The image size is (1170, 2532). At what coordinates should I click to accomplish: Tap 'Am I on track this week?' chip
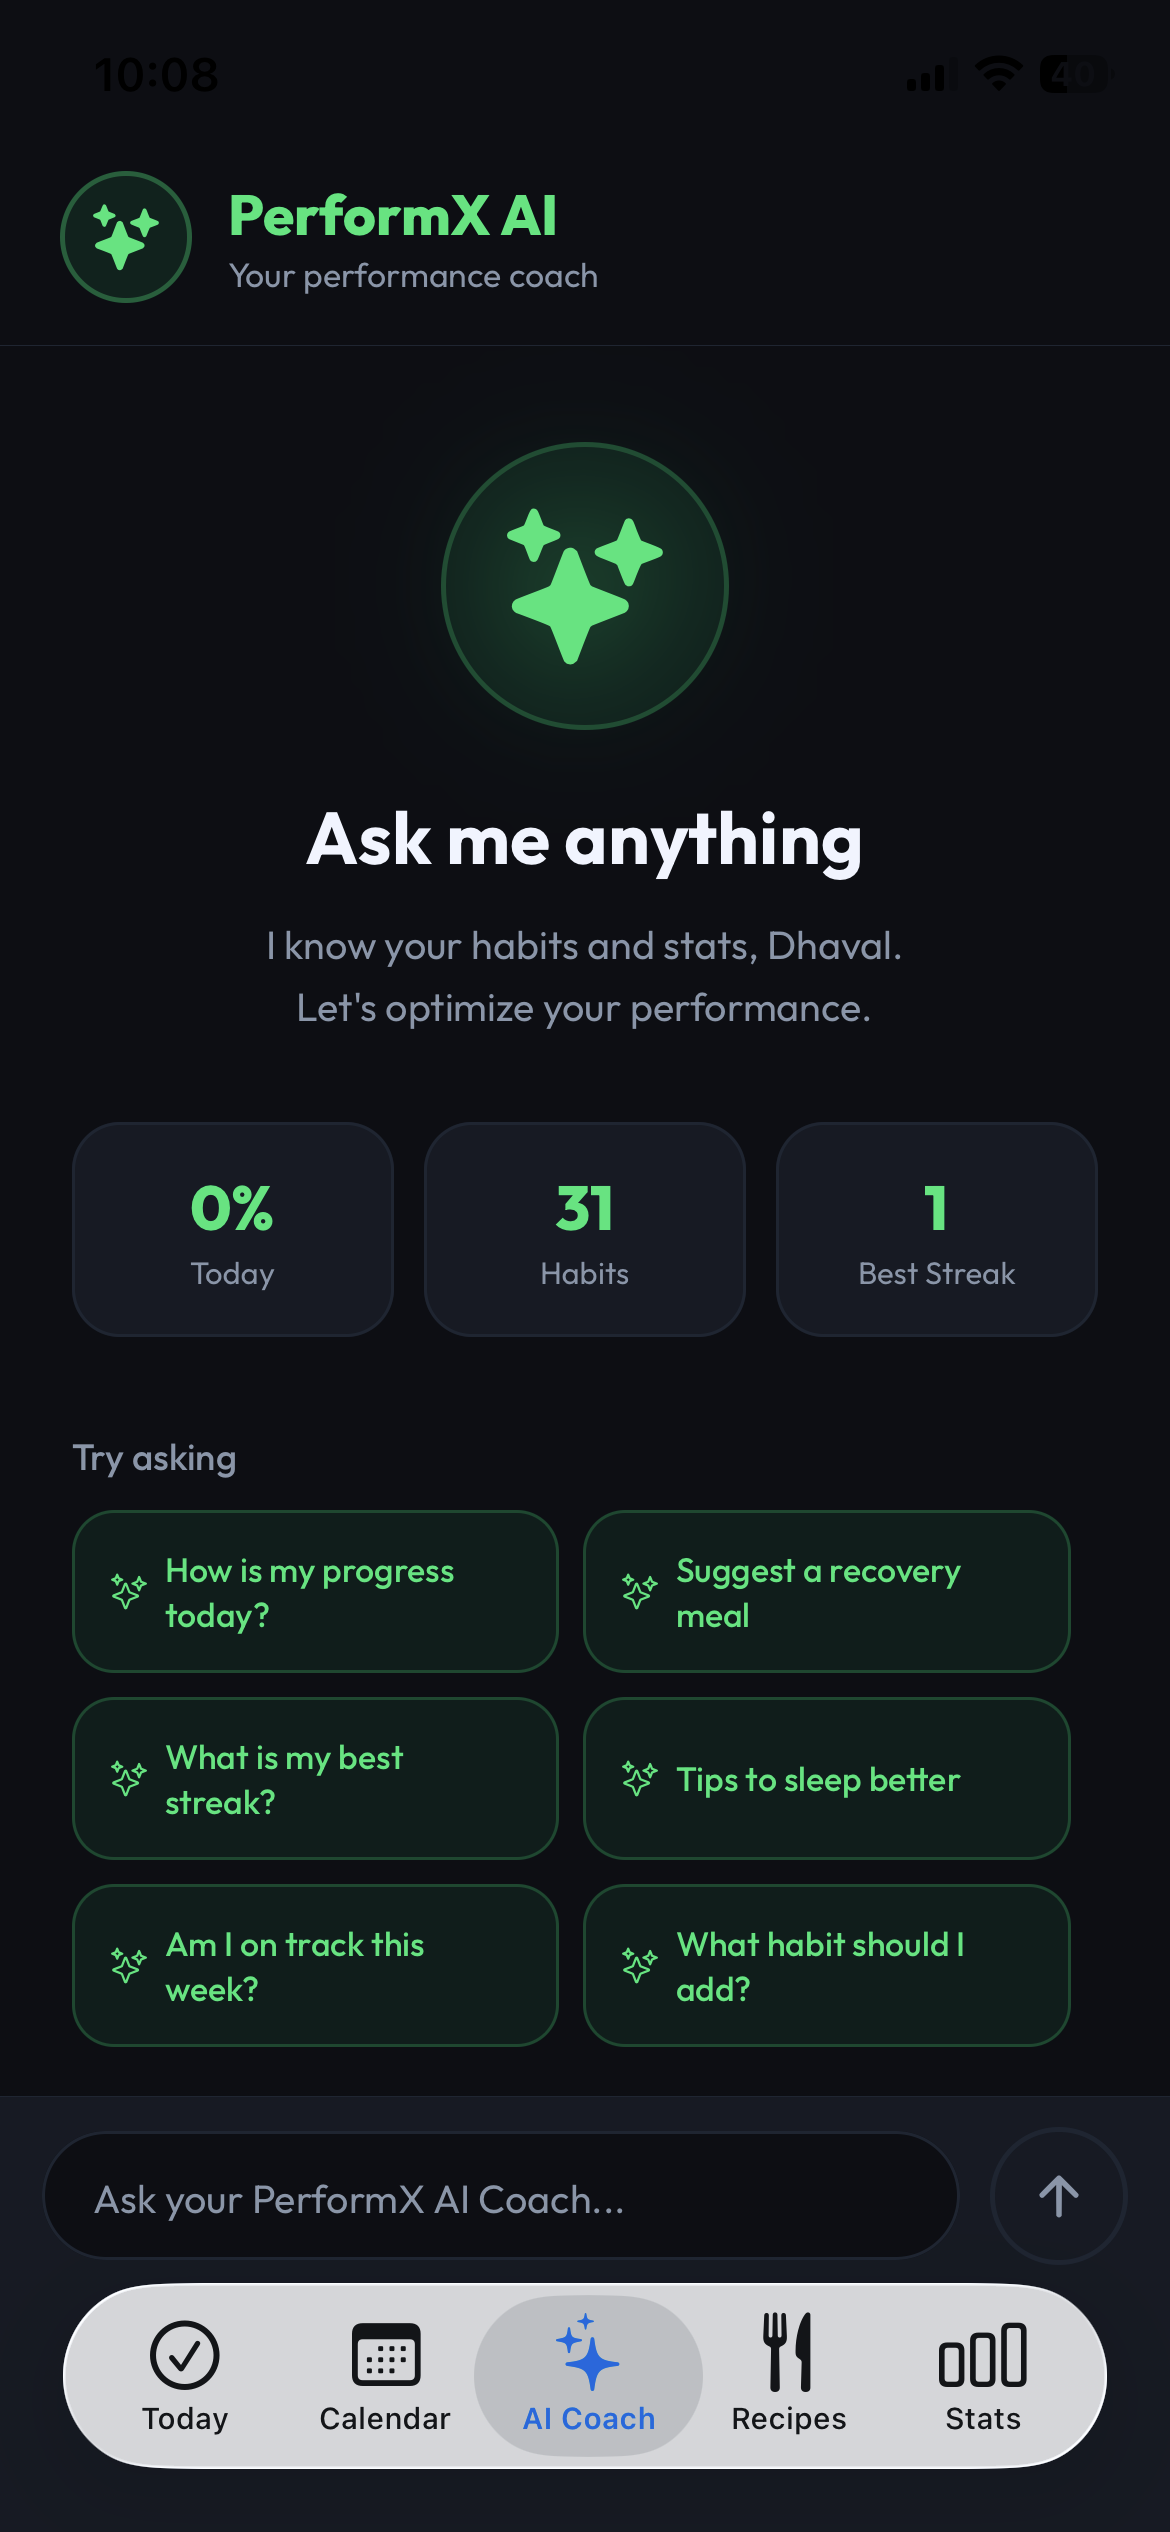tap(314, 1965)
